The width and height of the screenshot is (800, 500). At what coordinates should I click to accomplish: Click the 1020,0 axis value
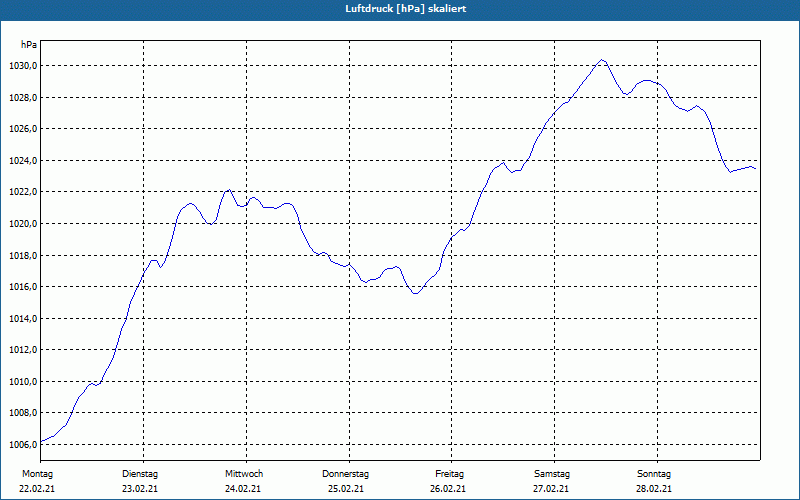coord(23,224)
